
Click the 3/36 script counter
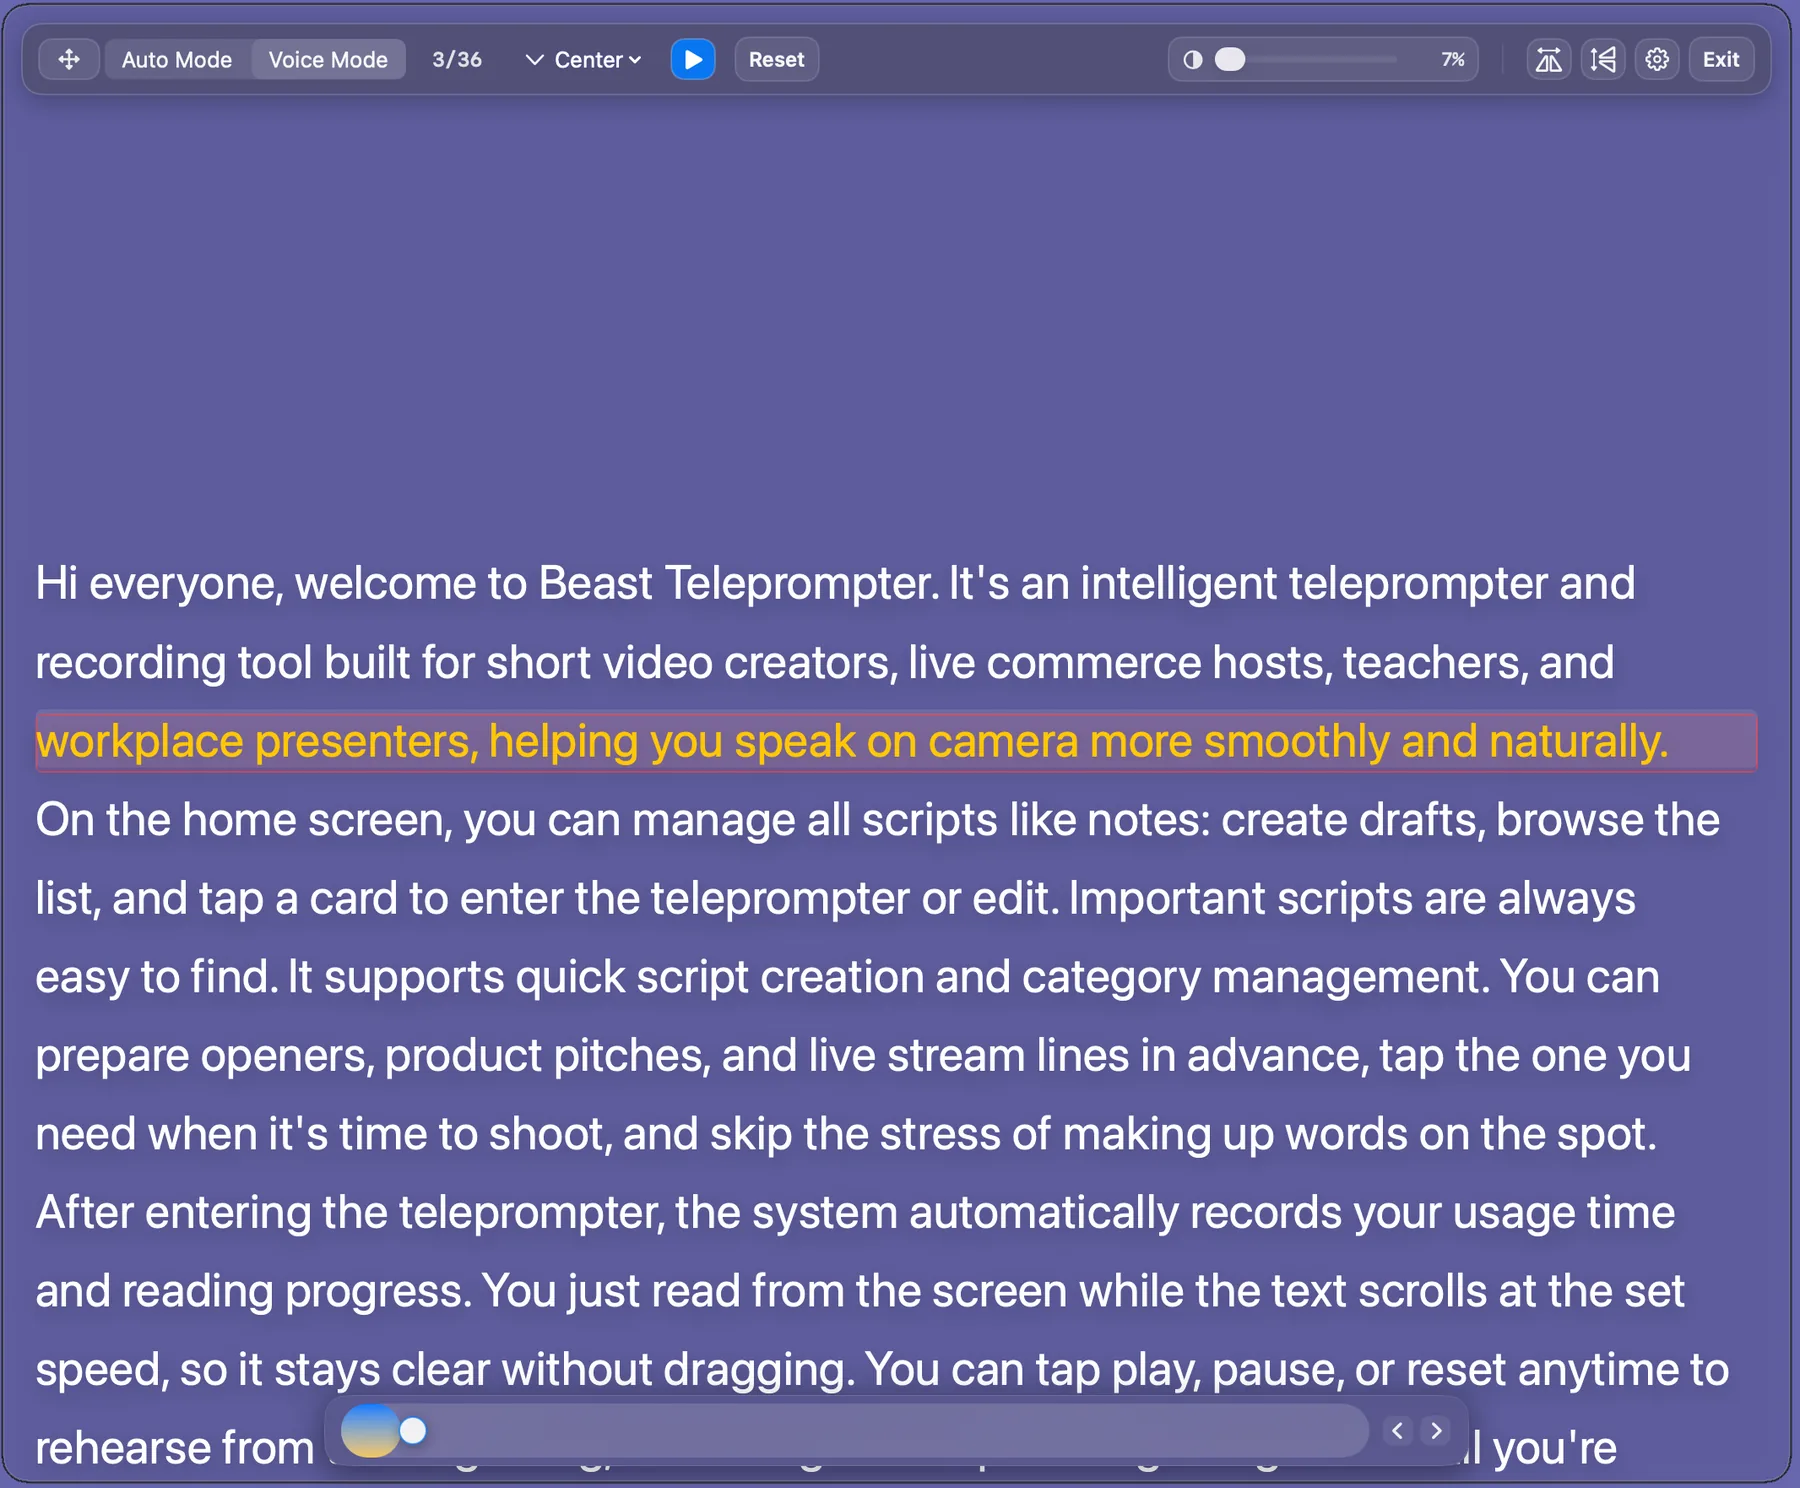457,59
